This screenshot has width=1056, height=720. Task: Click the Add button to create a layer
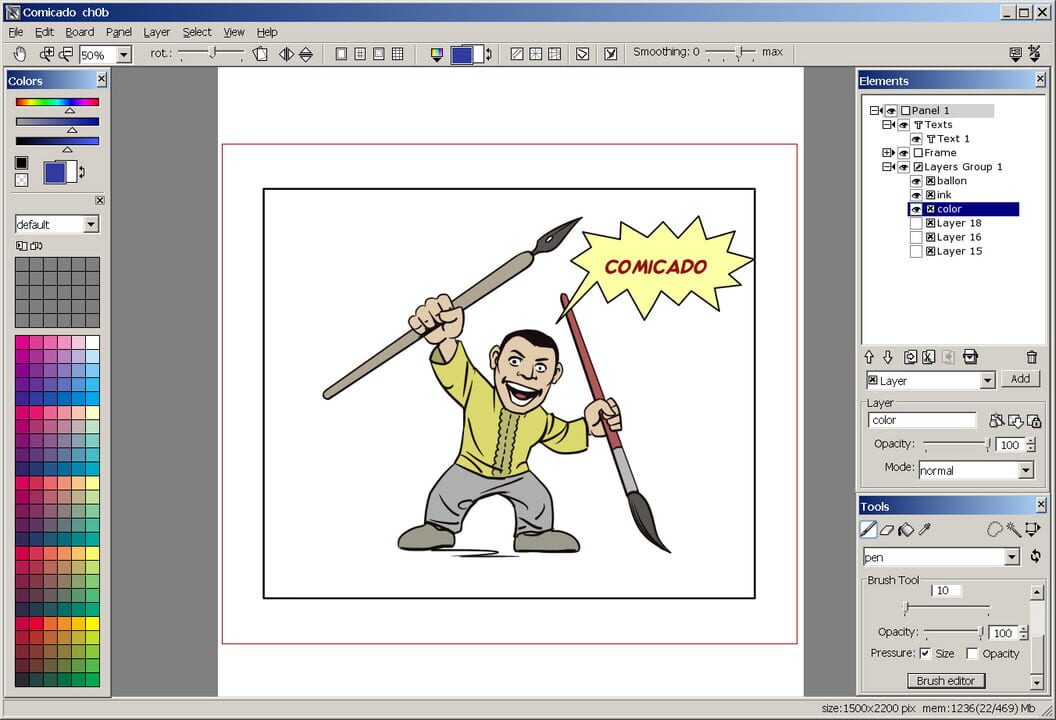click(1021, 379)
